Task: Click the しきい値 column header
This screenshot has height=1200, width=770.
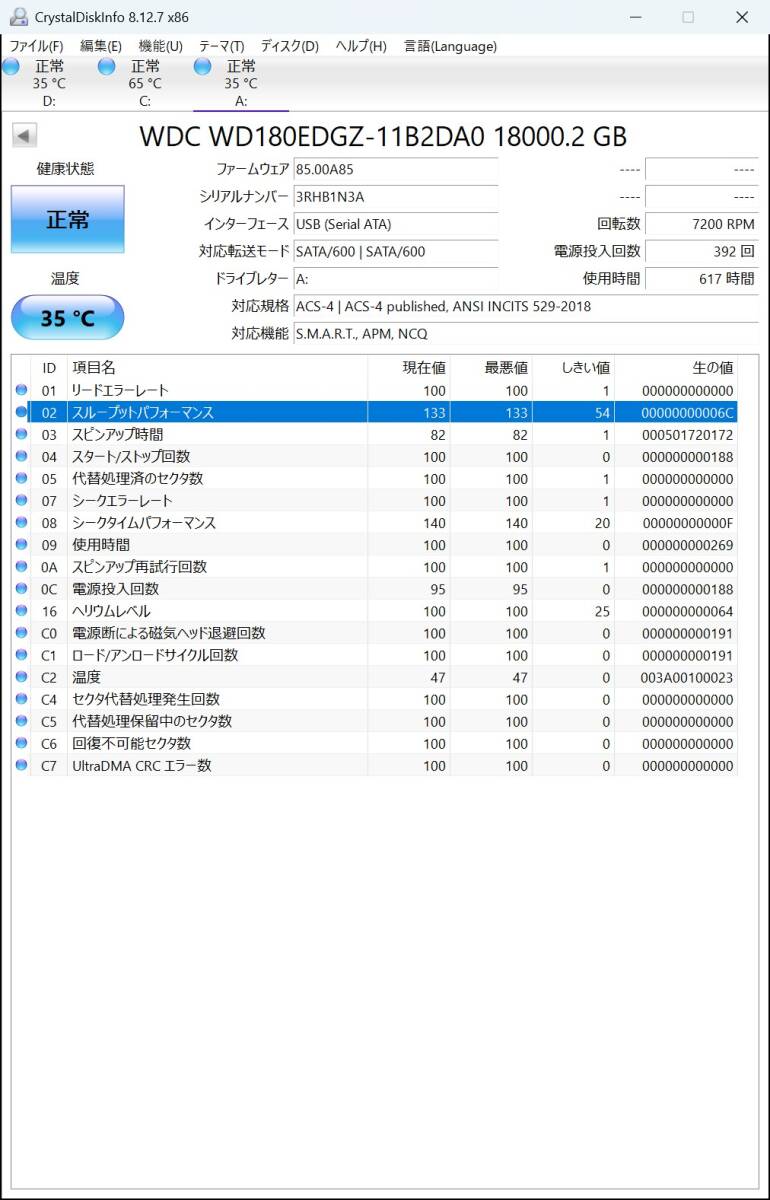Action: [x=572, y=368]
